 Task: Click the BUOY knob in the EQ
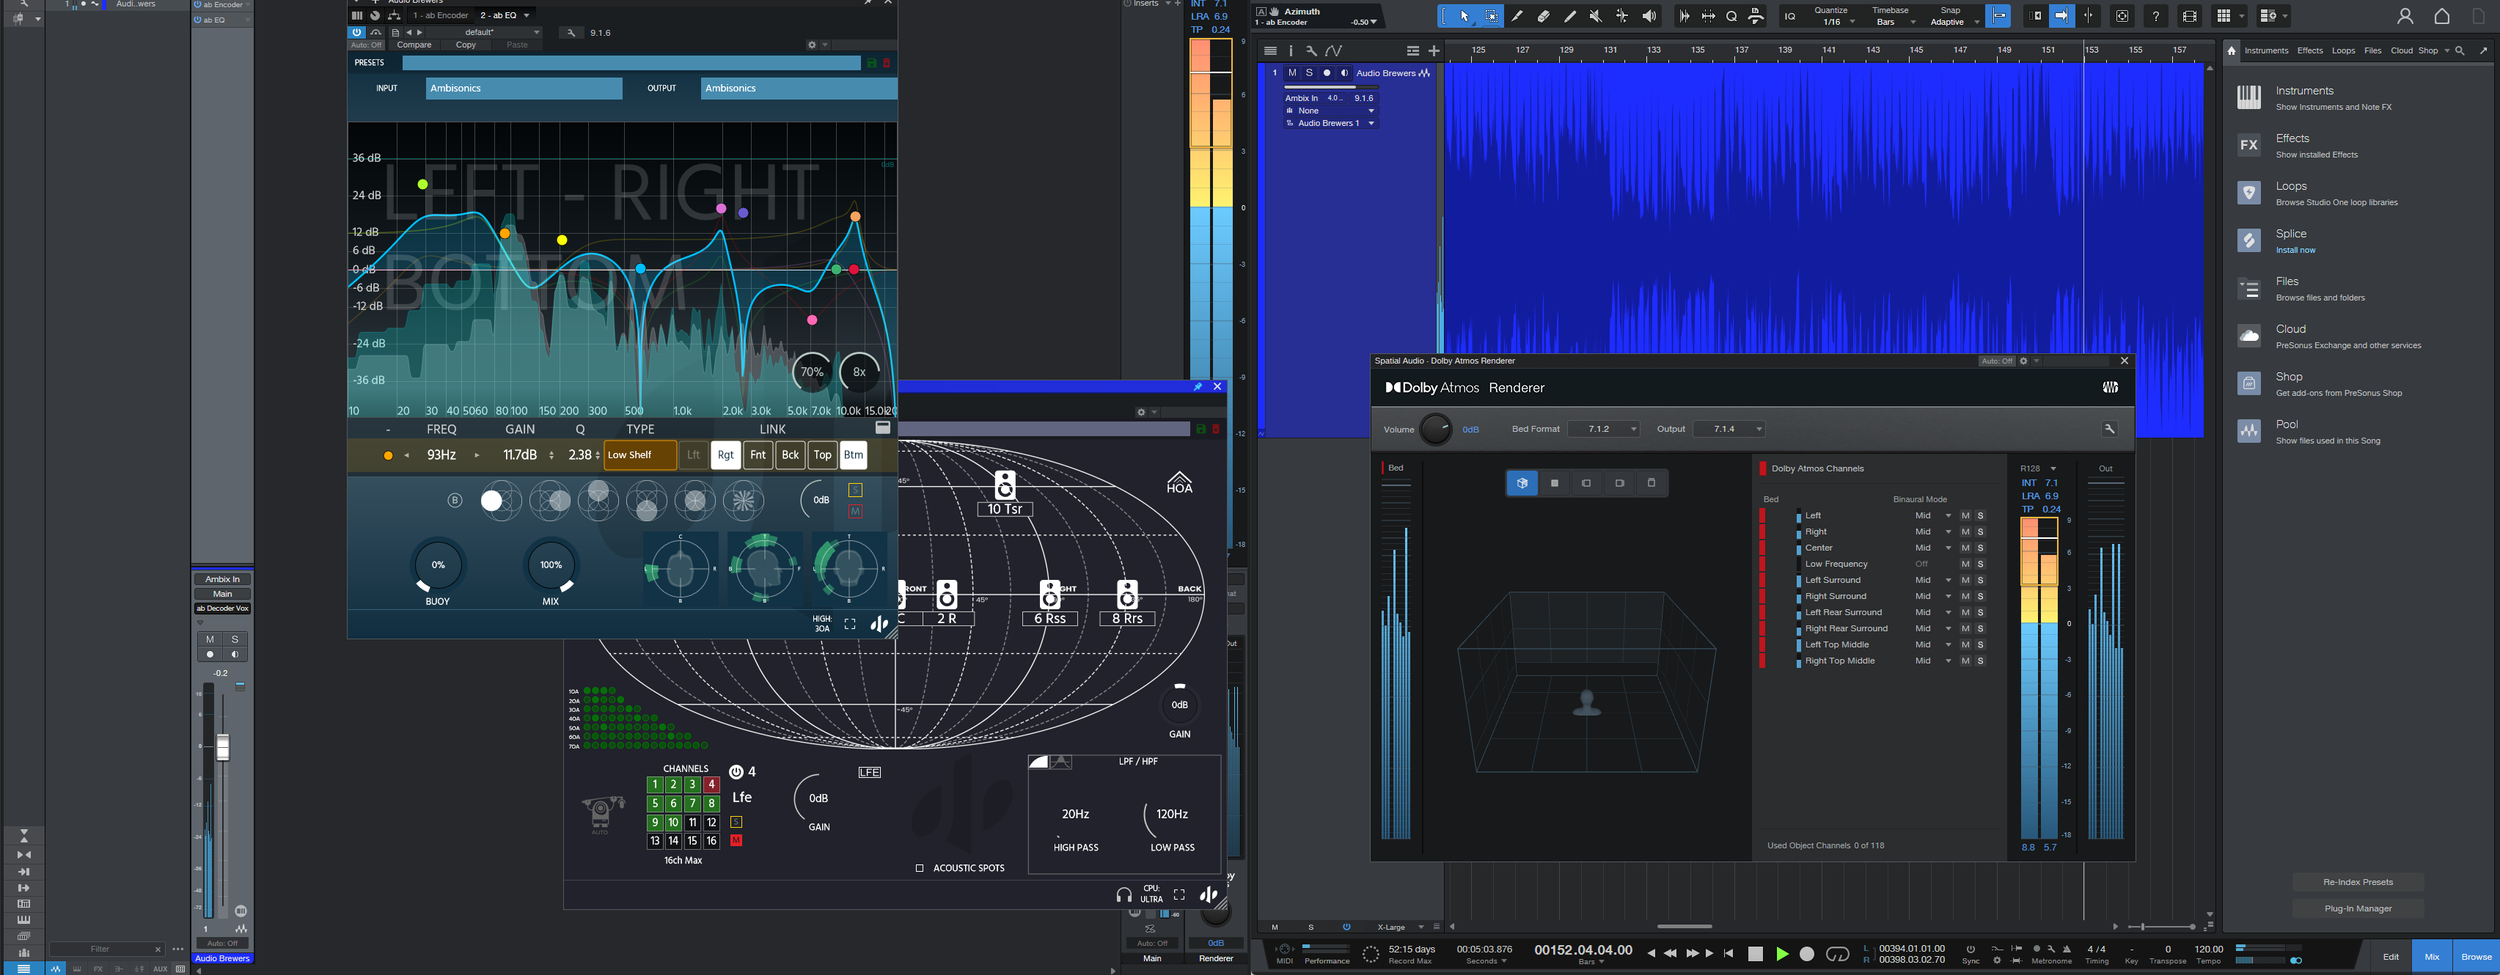pyautogui.click(x=438, y=565)
